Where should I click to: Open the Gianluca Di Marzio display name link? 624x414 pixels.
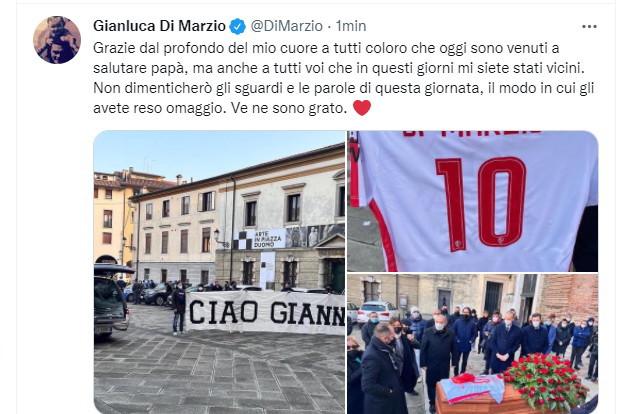[x=159, y=26]
